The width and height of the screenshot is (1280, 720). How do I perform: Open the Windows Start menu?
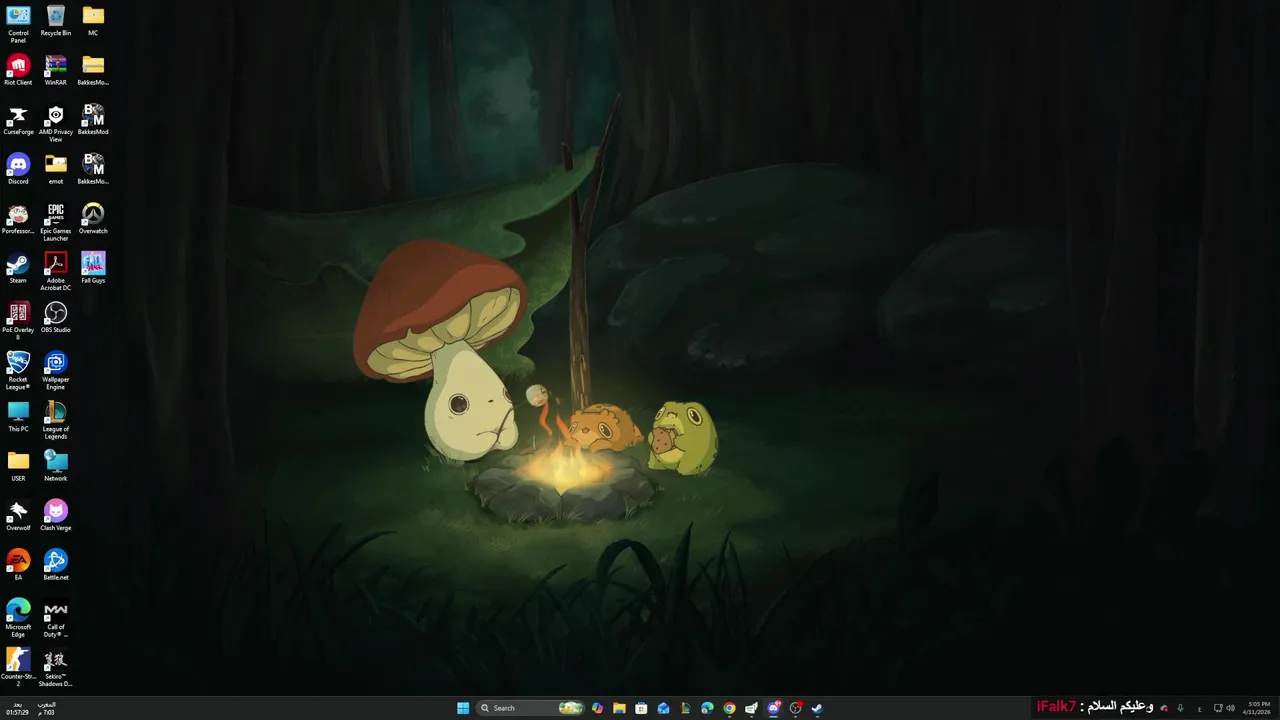[463, 708]
